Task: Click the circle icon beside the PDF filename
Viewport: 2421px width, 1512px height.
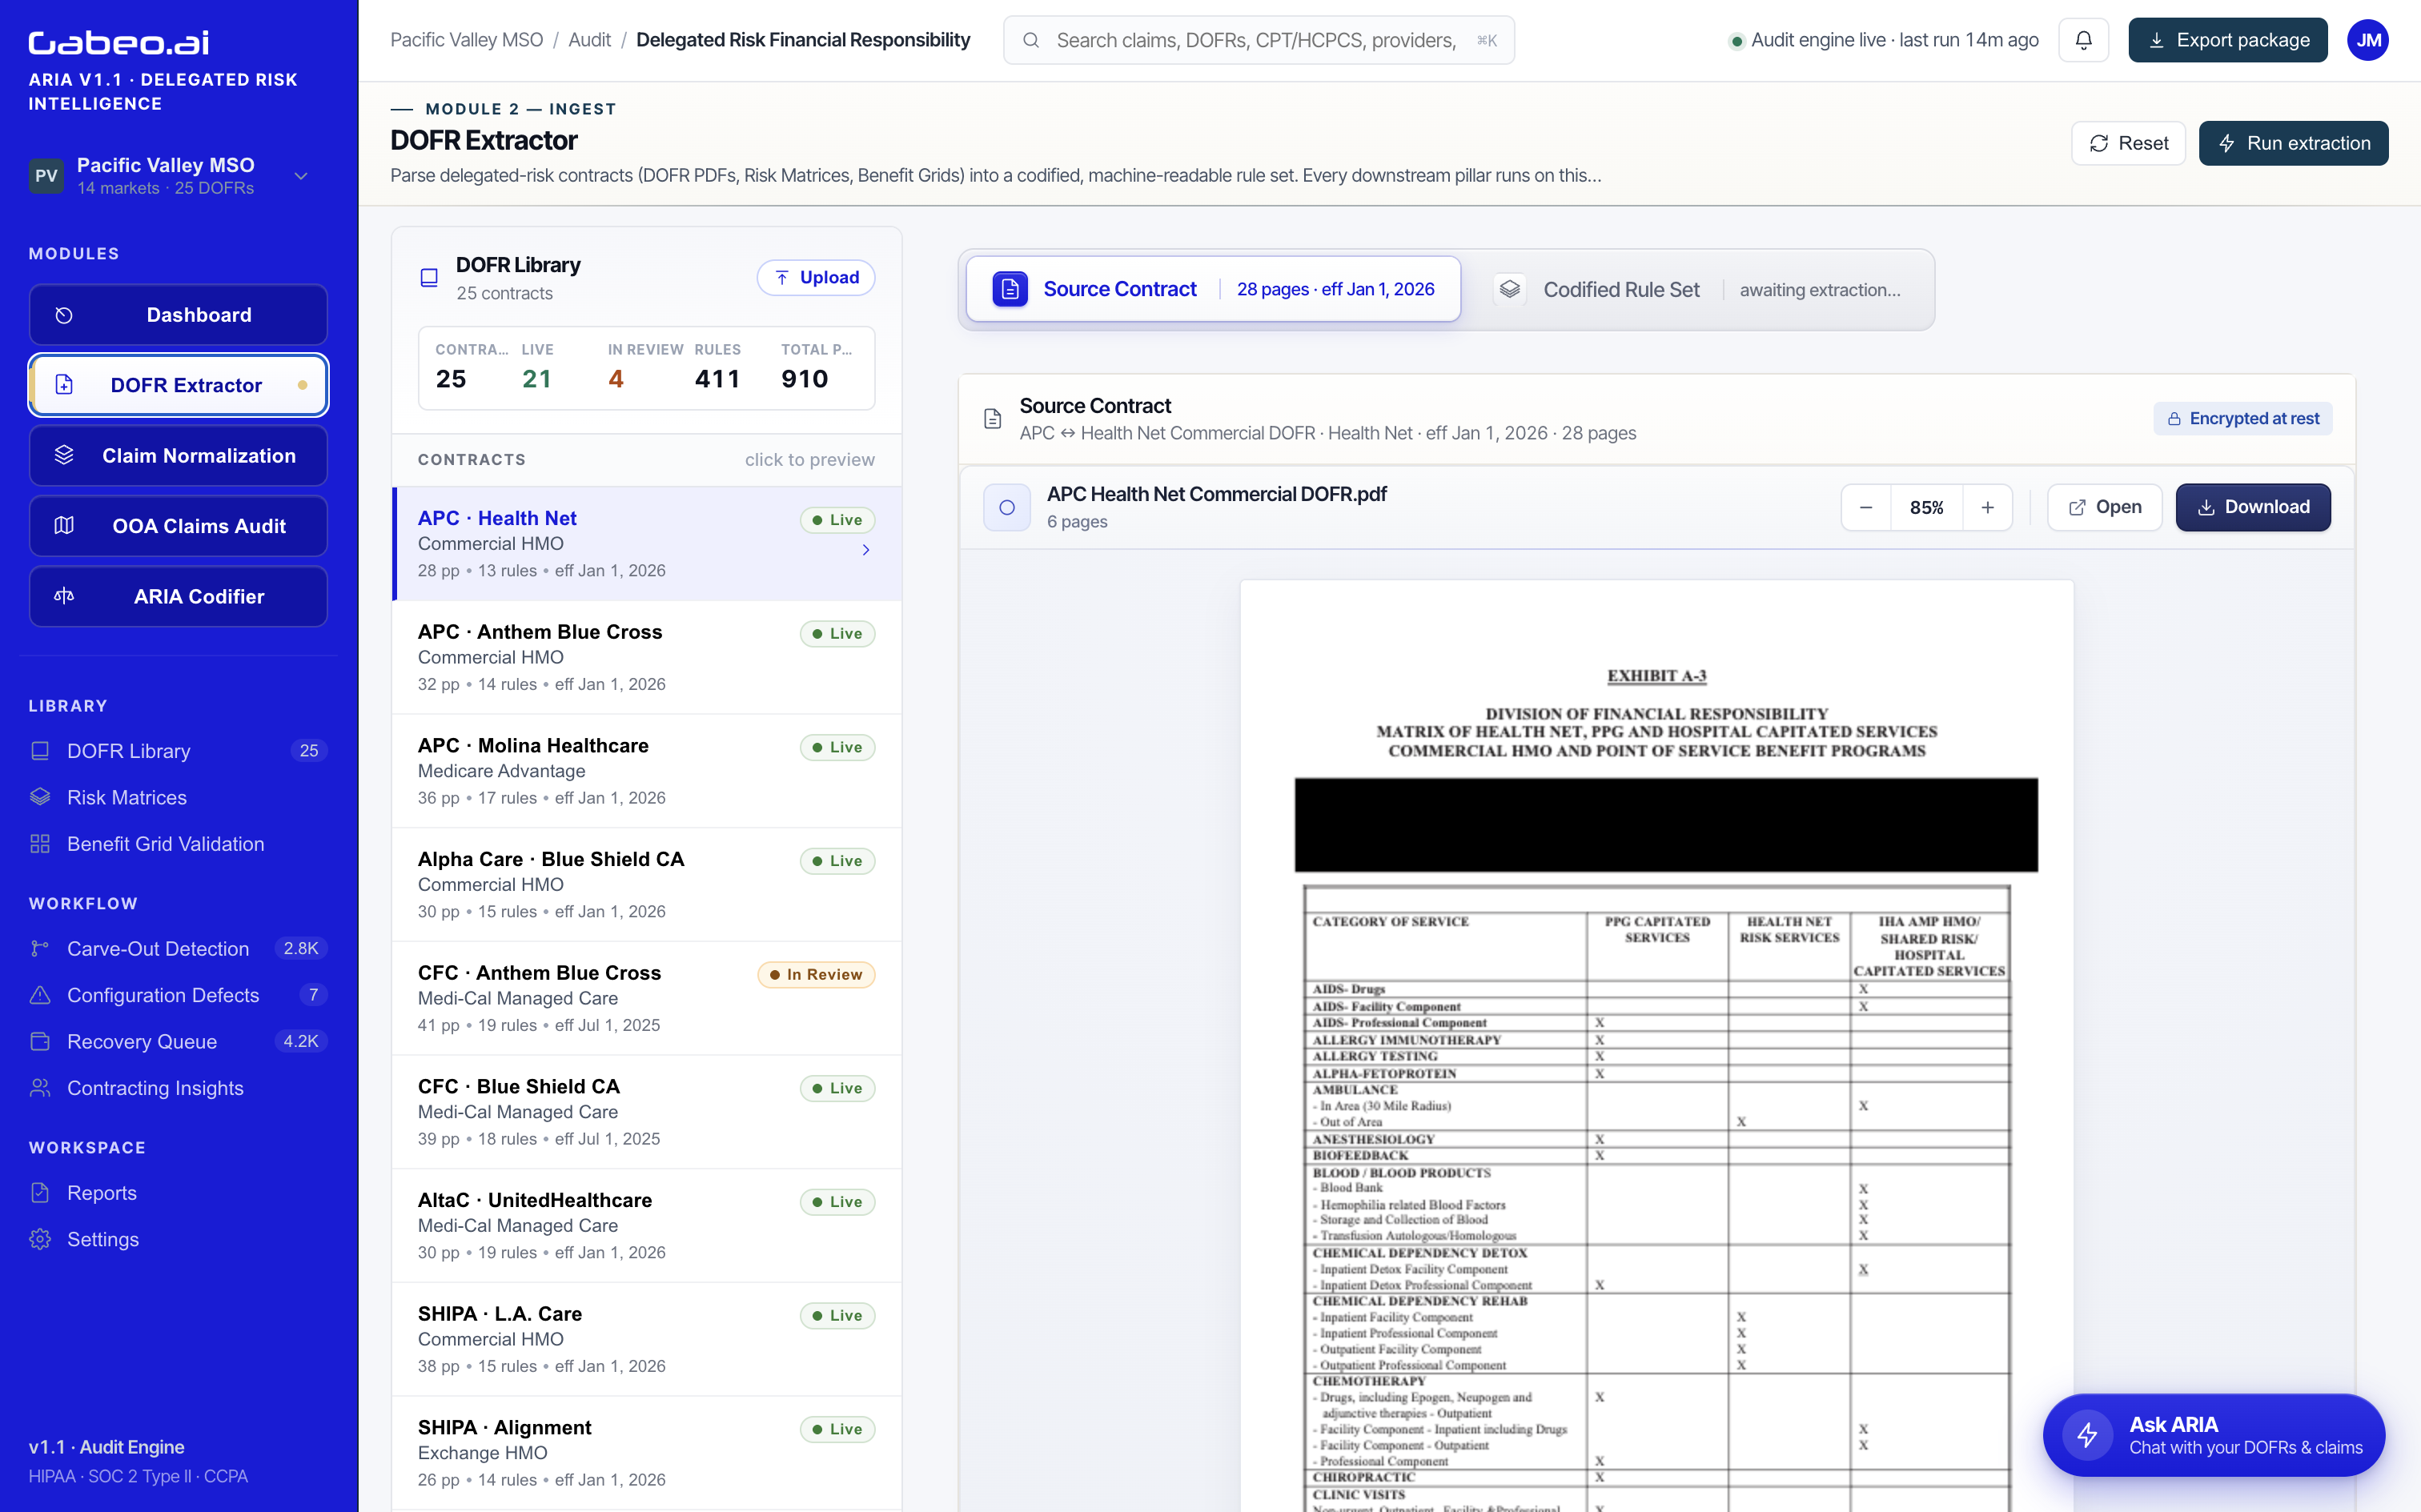Action: [1007, 507]
